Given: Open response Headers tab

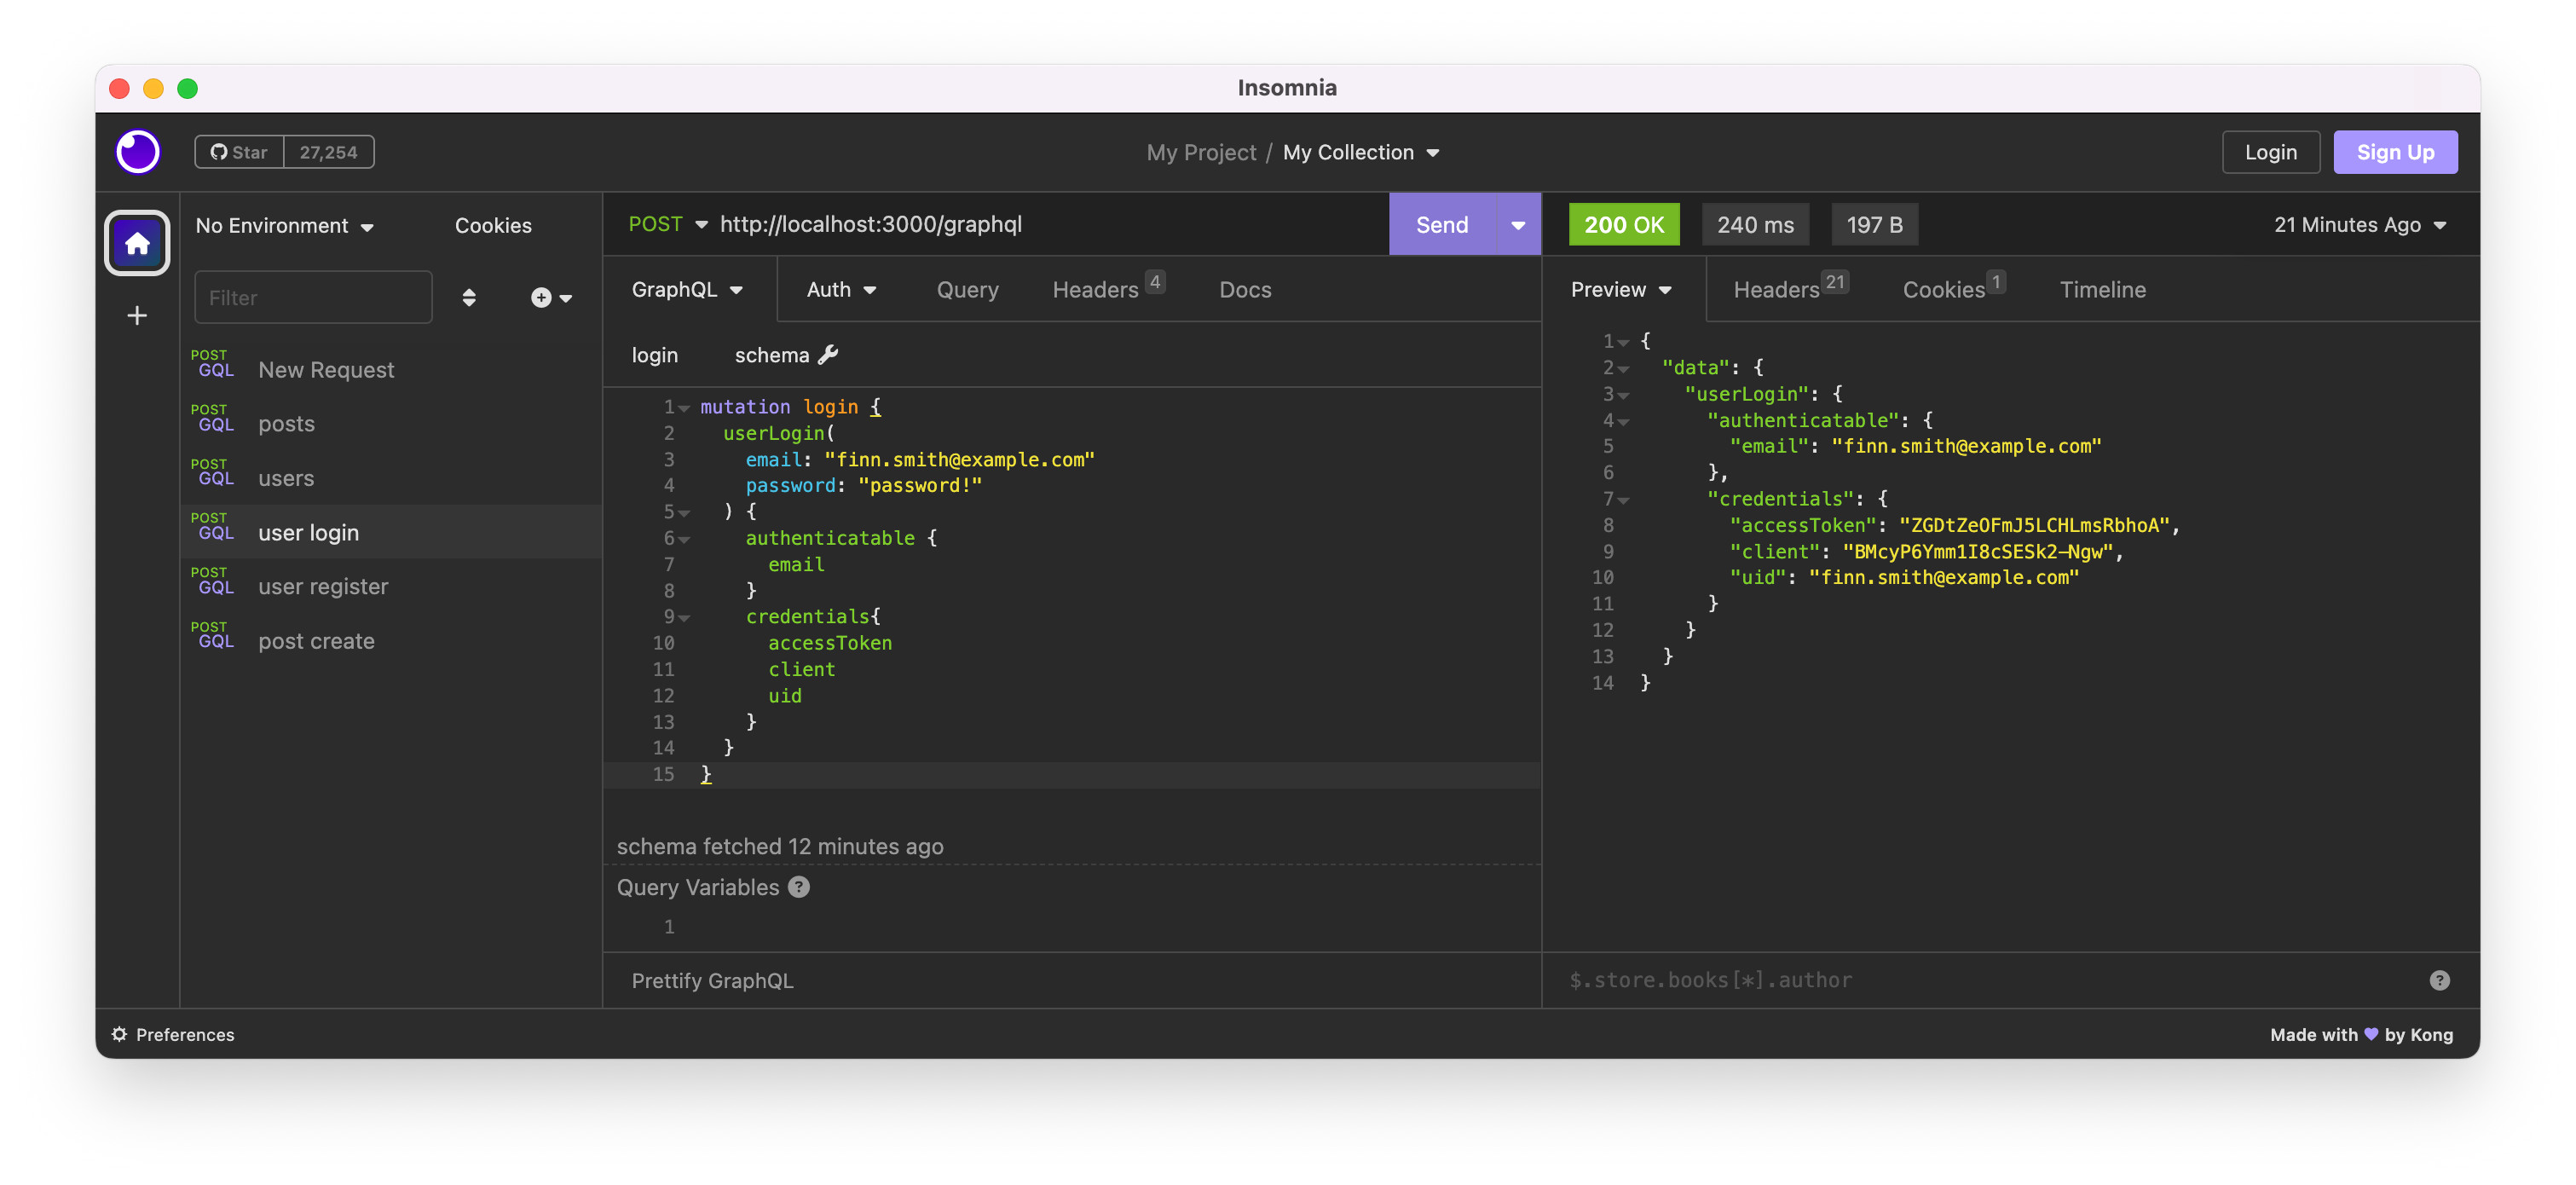Looking at the screenshot, I should (1790, 290).
